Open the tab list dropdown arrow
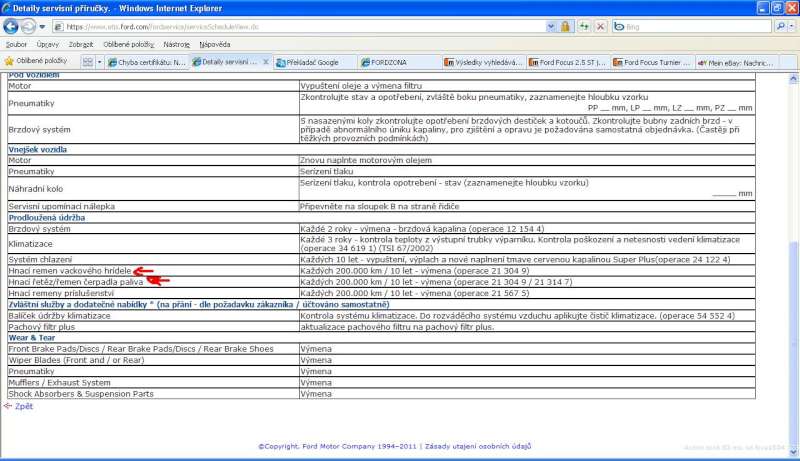The height and width of the screenshot is (461, 800). click(100, 62)
